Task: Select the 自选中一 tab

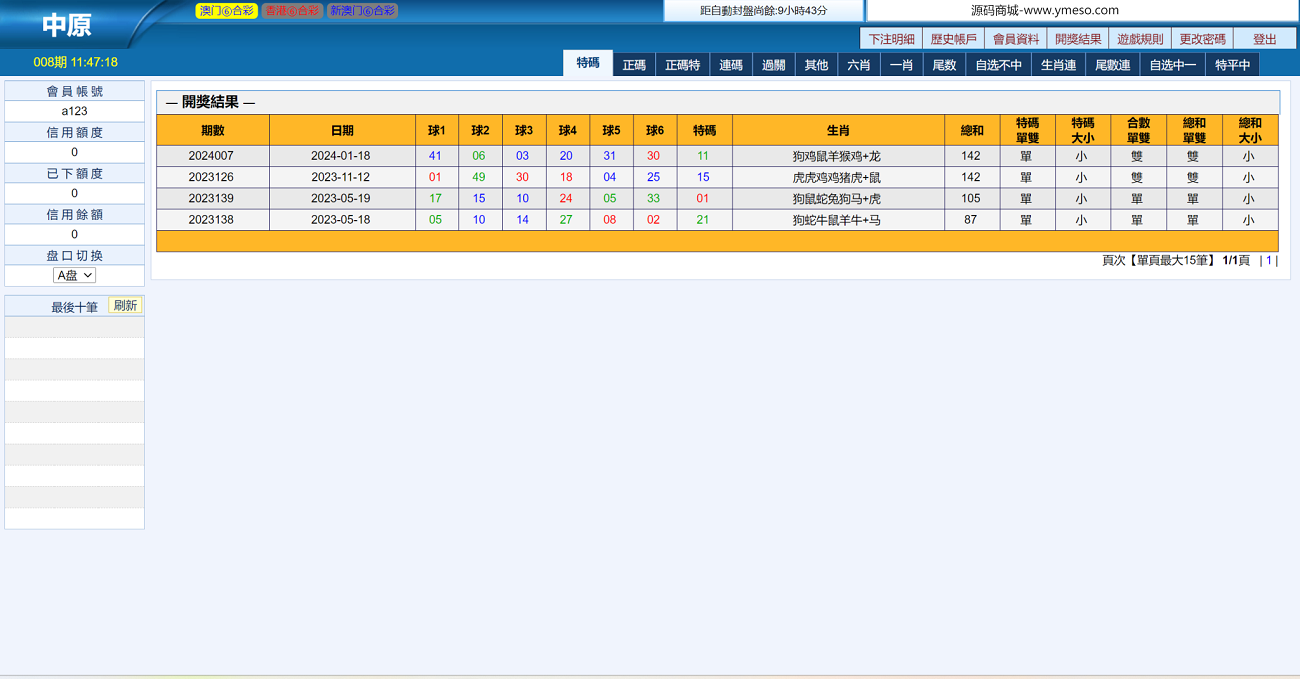Action: 1173,65
